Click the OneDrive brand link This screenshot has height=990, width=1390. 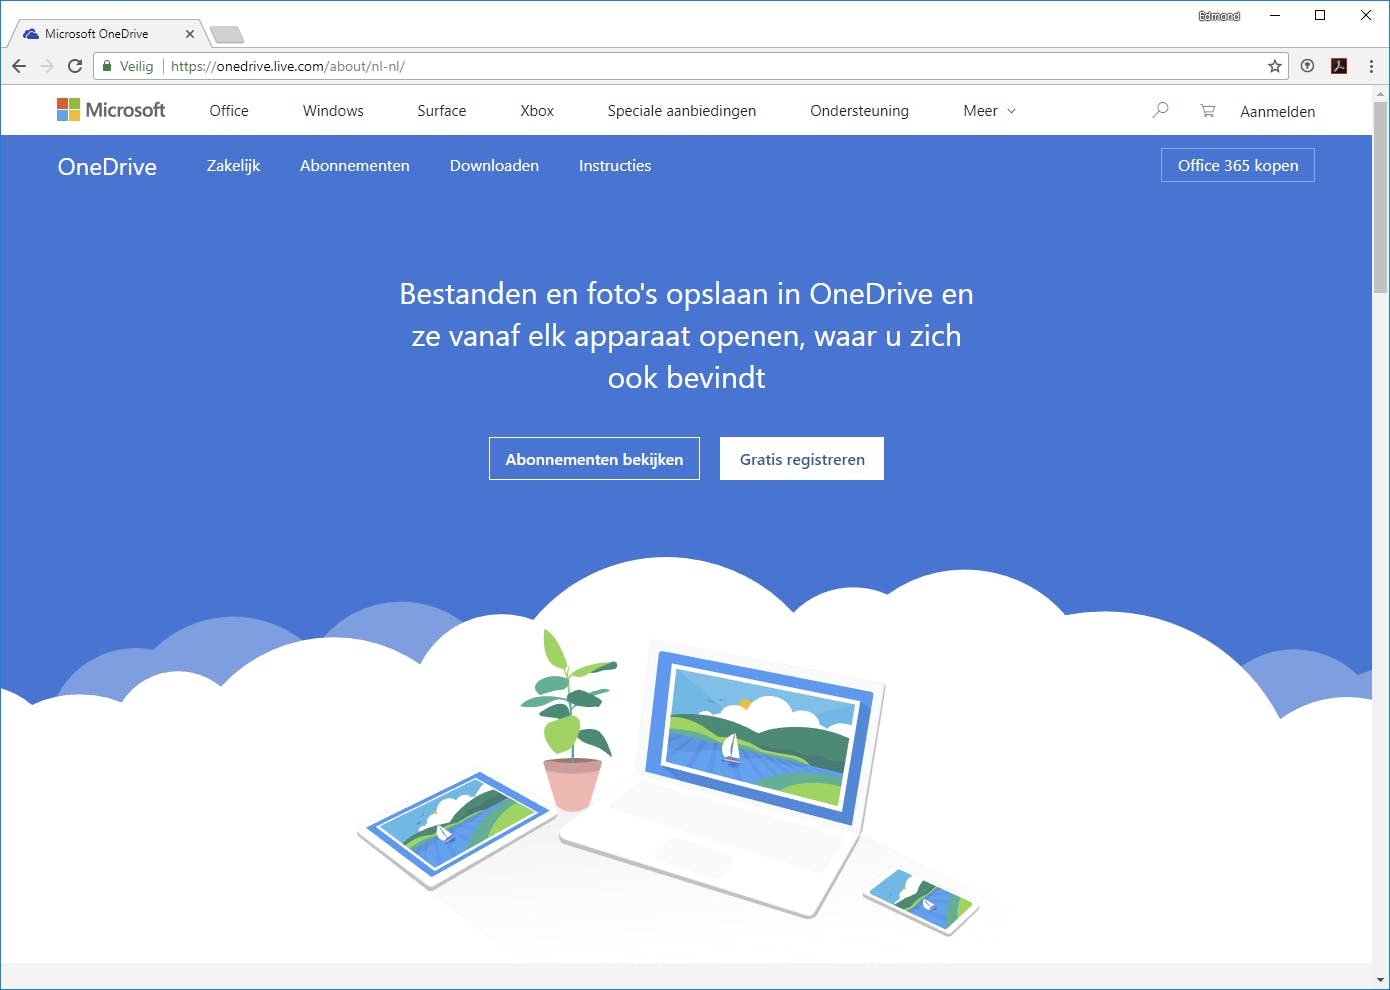point(107,167)
